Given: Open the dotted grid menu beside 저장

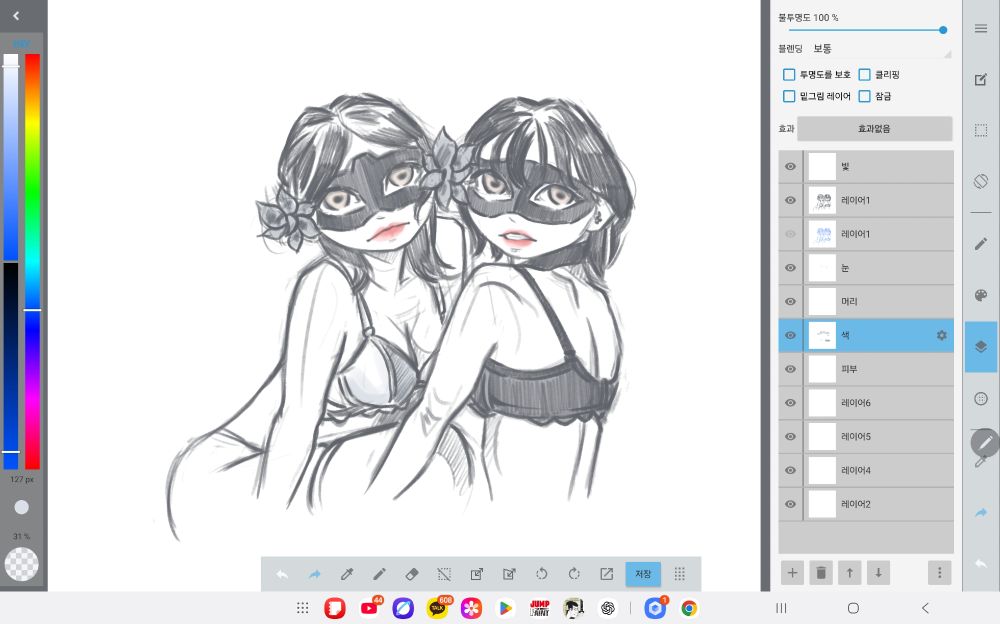Looking at the screenshot, I should tap(680, 574).
